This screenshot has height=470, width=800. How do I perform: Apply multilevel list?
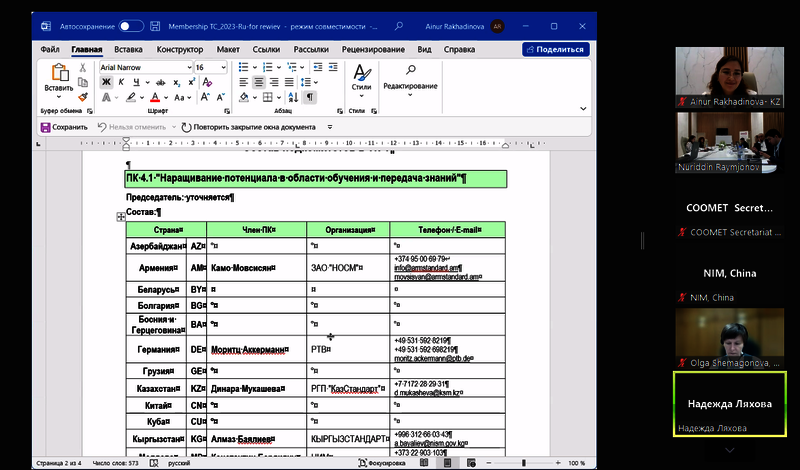[292, 67]
